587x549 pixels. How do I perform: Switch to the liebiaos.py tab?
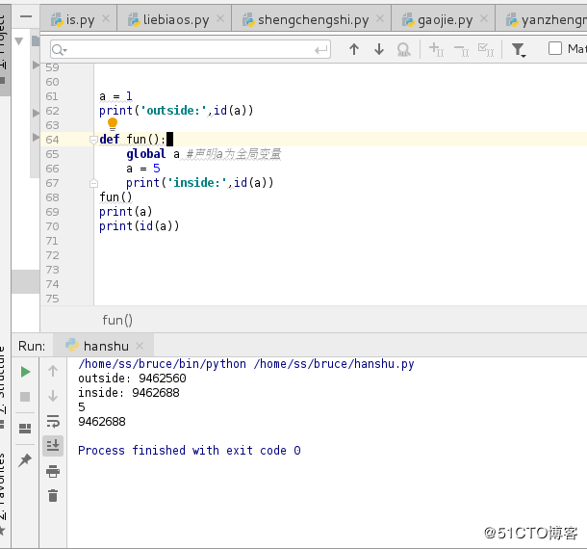[174, 19]
